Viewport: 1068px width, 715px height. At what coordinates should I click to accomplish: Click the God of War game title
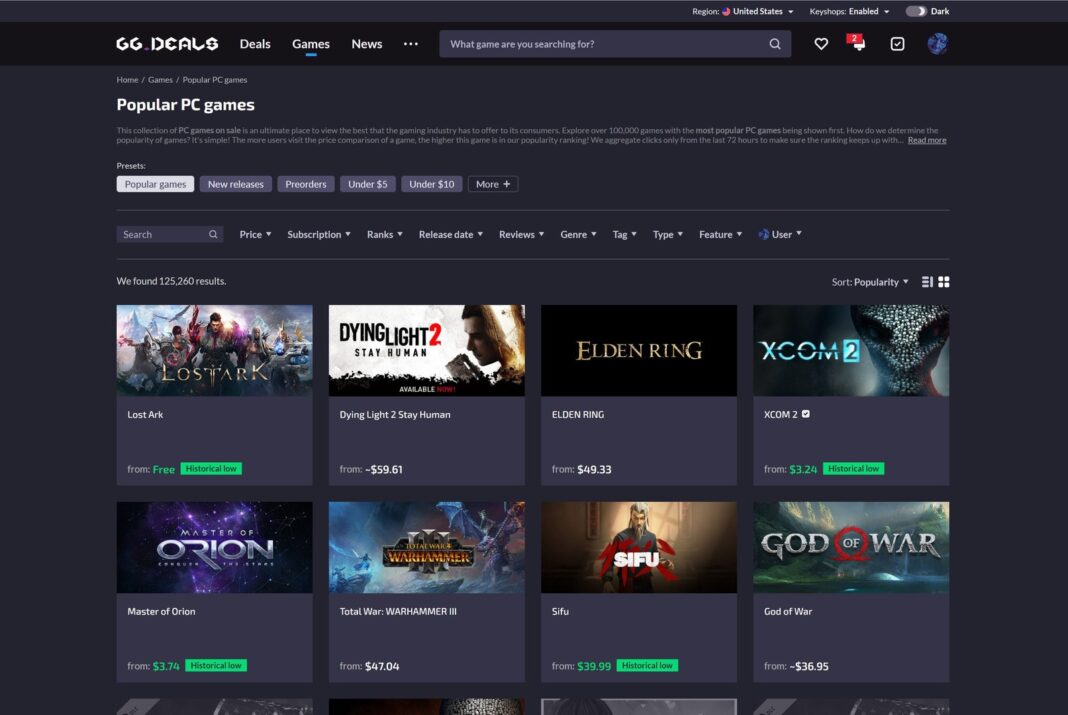788,611
